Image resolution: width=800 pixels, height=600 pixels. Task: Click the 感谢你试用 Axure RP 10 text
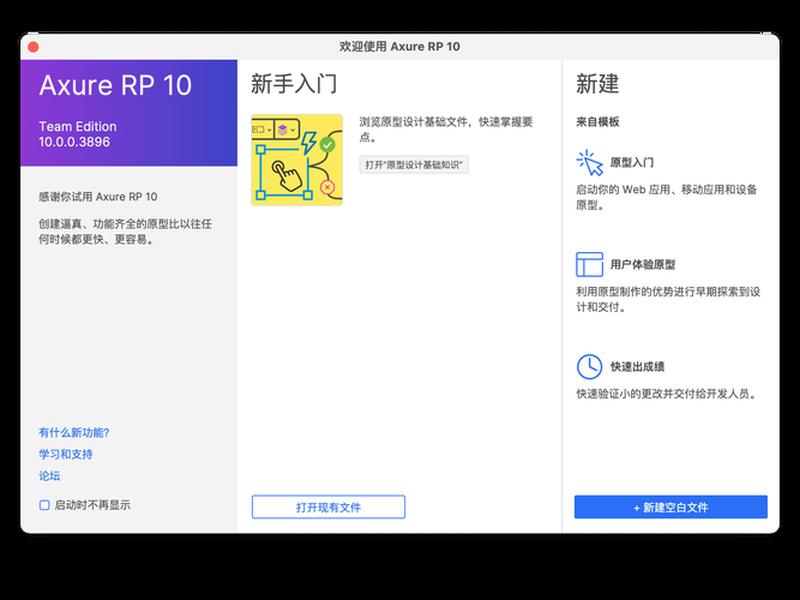[x=98, y=196]
